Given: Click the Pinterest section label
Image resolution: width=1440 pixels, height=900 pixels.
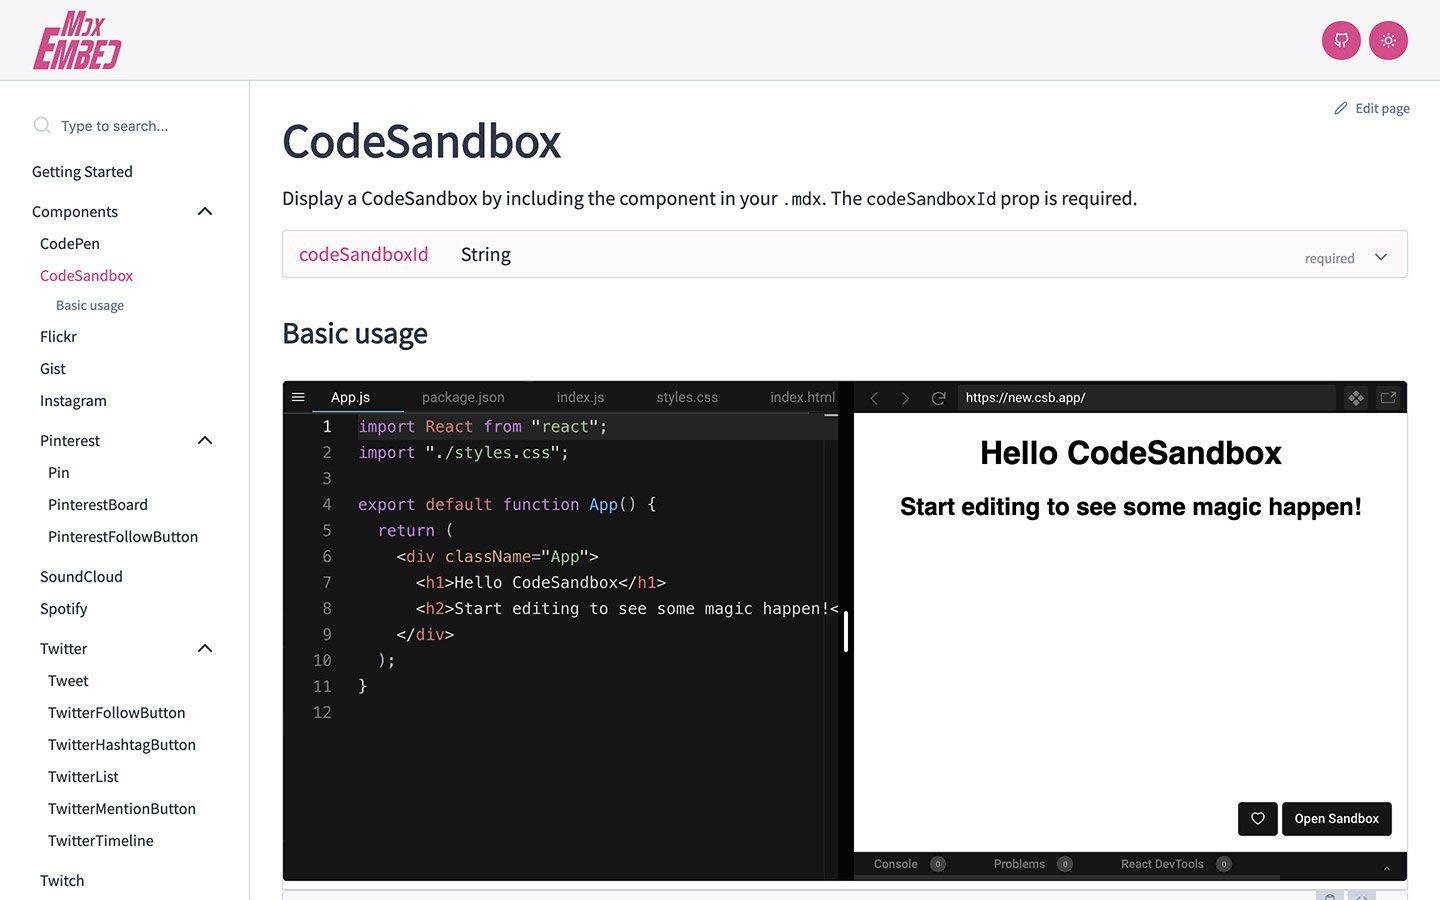Looking at the screenshot, I should tap(70, 441).
